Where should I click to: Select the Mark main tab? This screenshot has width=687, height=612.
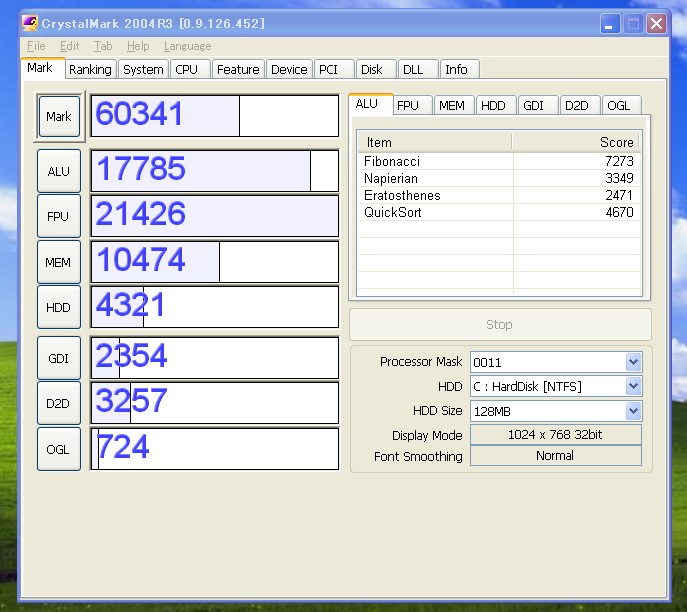tap(42, 68)
